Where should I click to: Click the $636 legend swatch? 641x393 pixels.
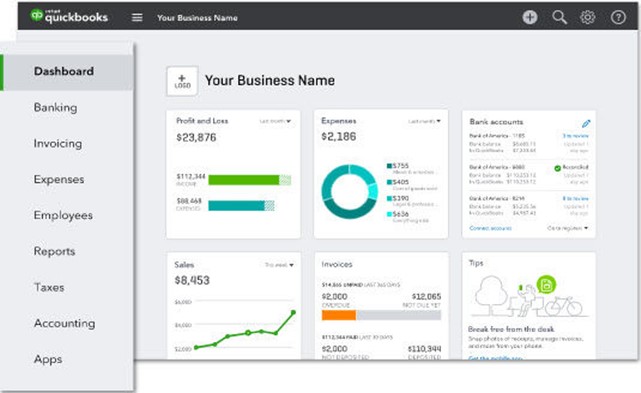(x=389, y=214)
